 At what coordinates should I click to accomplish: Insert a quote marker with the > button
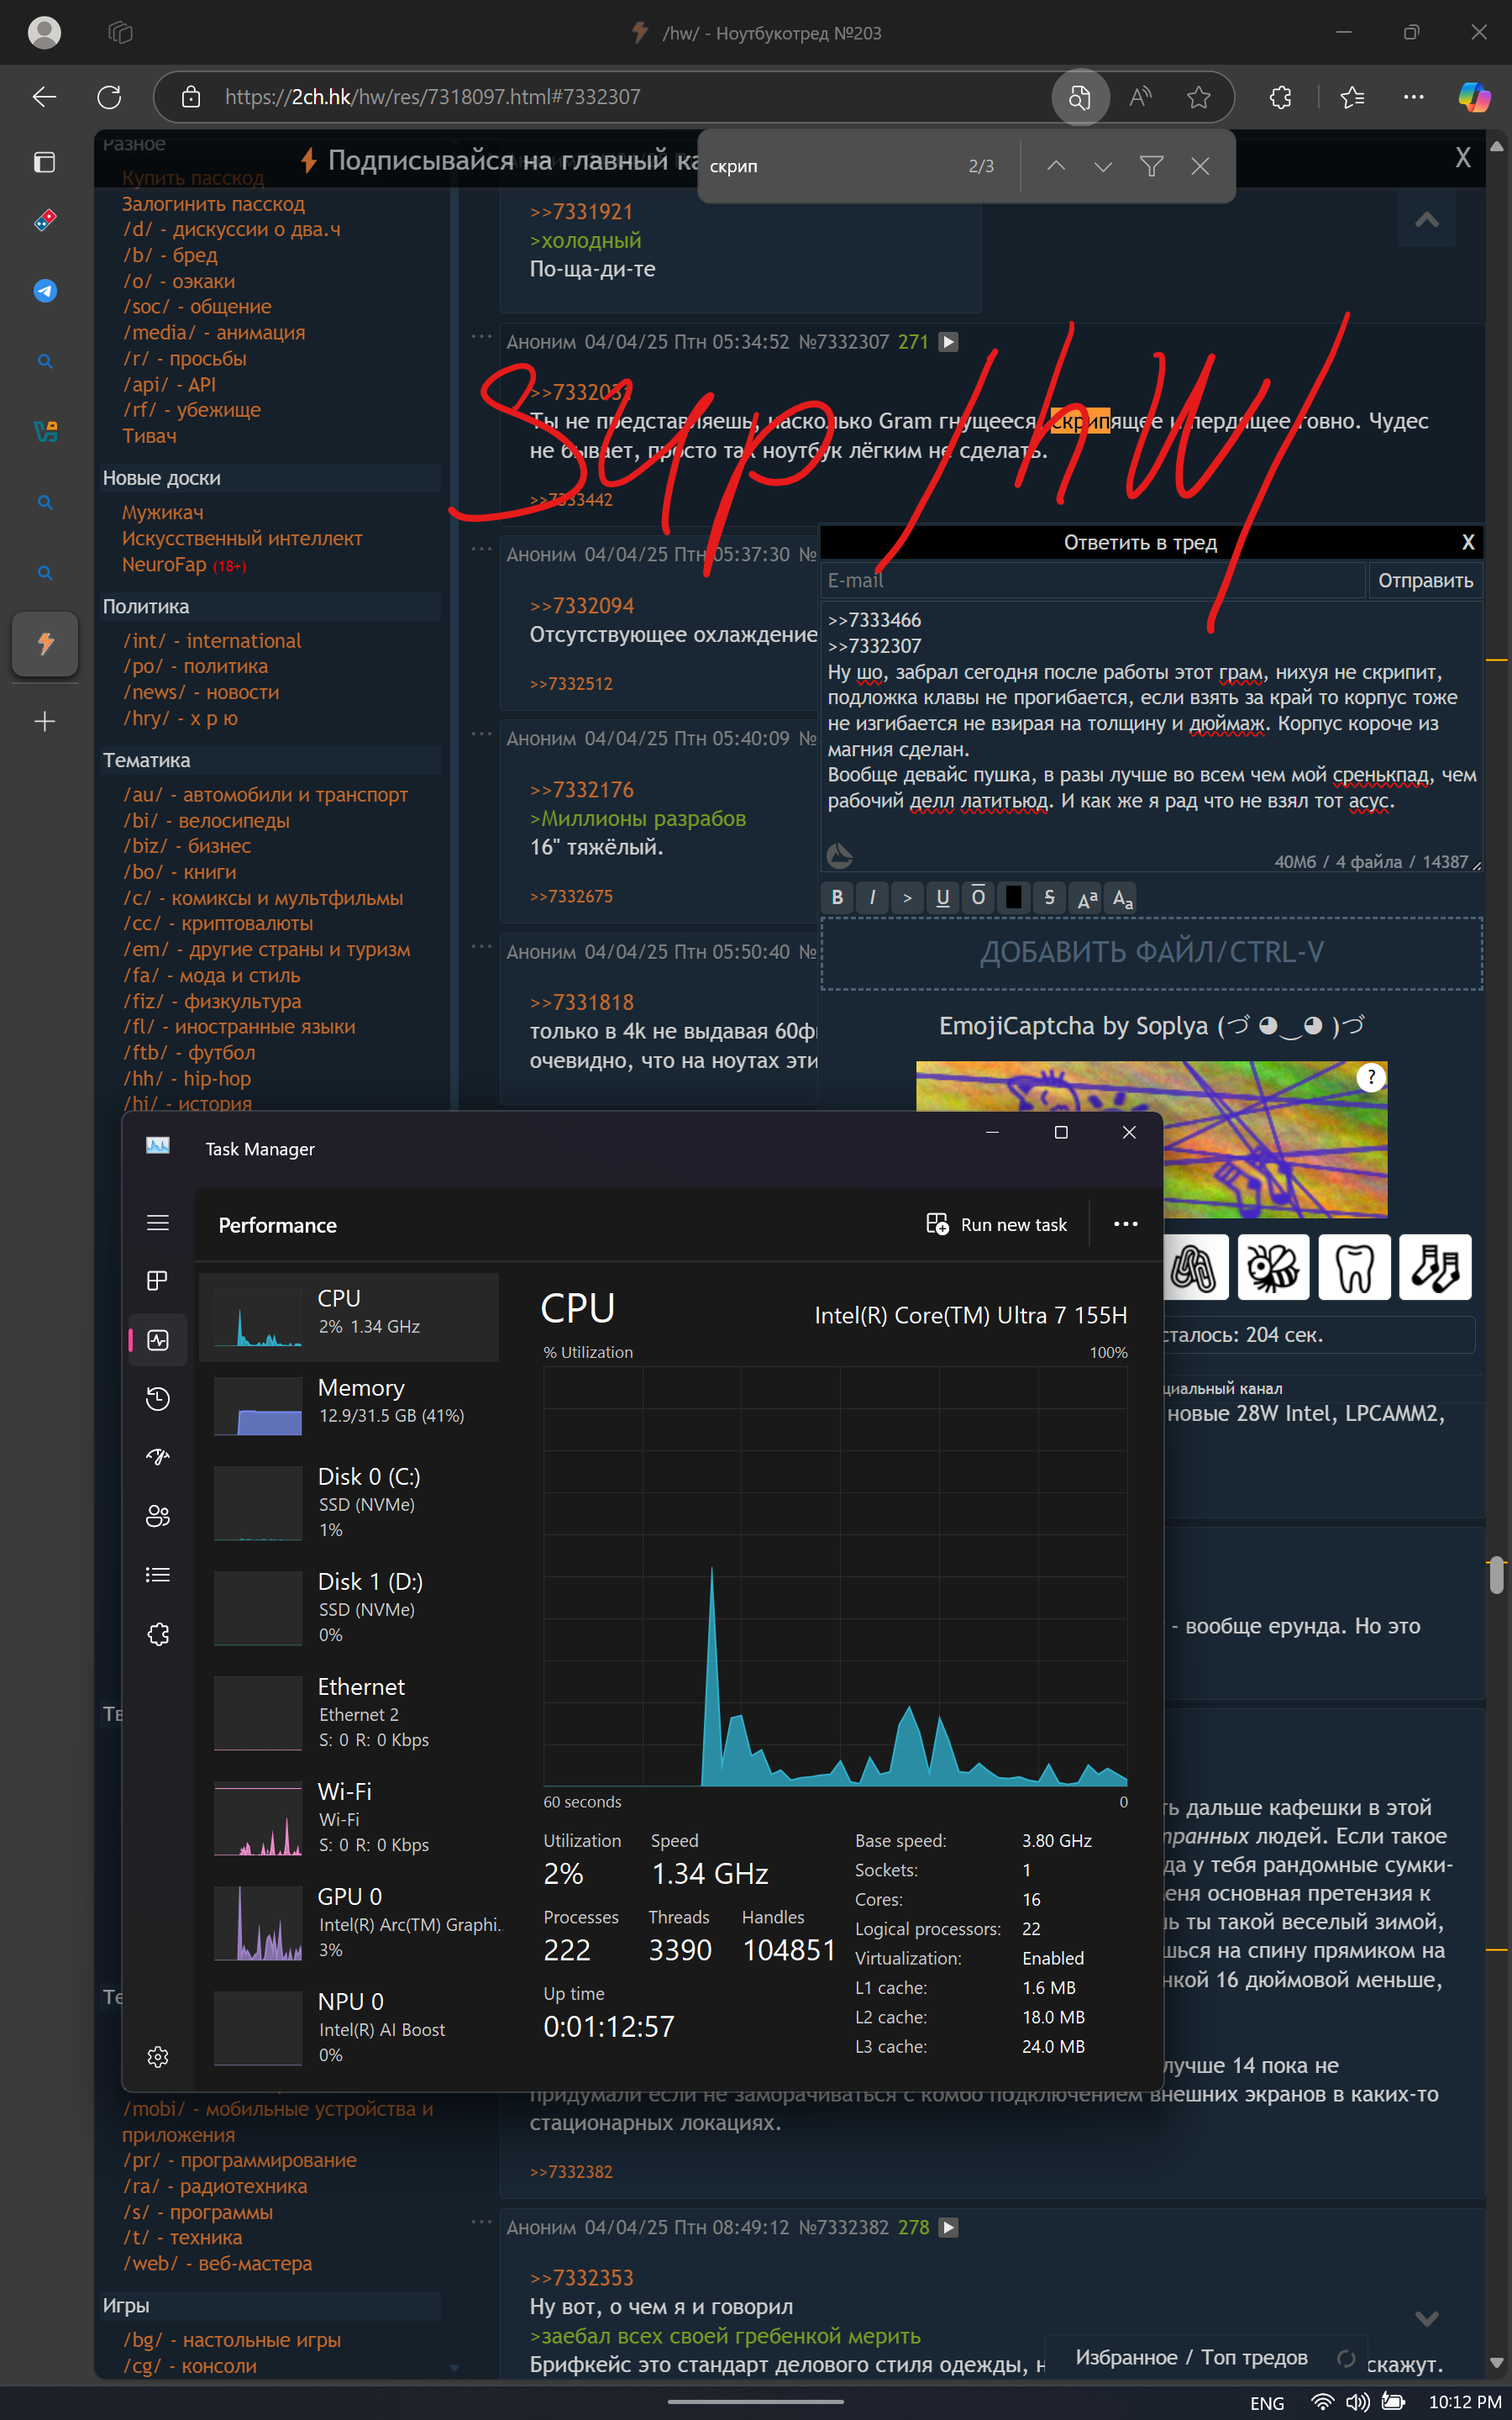tap(907, 897)
